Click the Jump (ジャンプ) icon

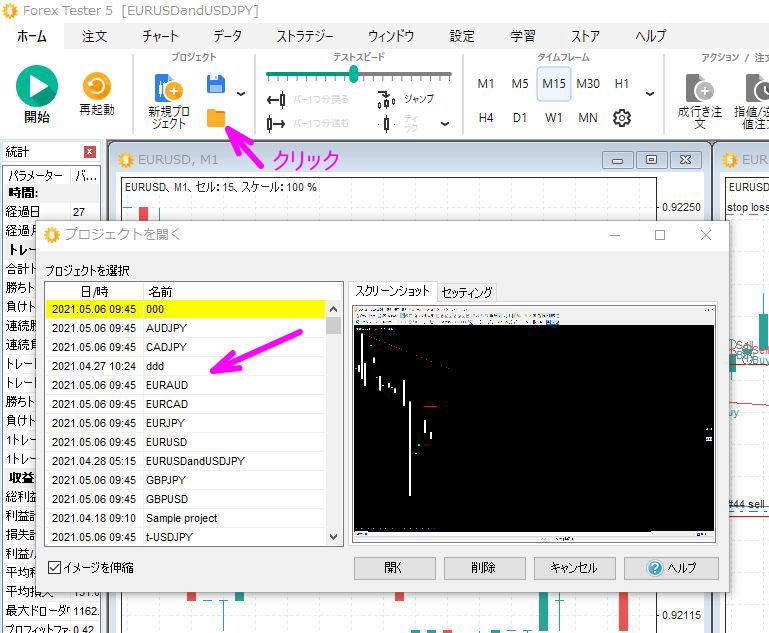(386, 100)
